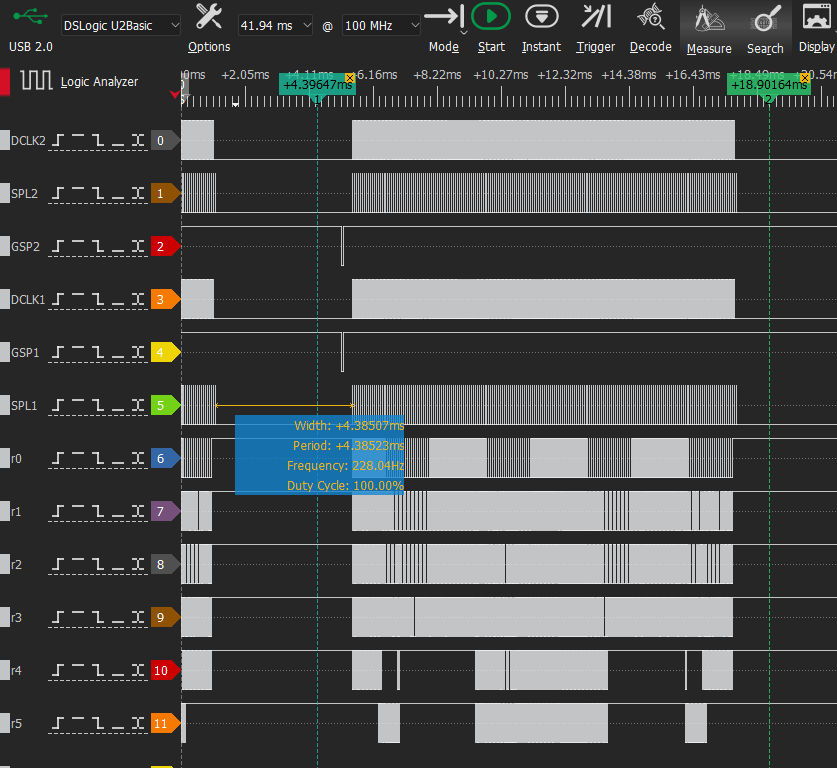Switch to the Measure panel

click(709, 27)
